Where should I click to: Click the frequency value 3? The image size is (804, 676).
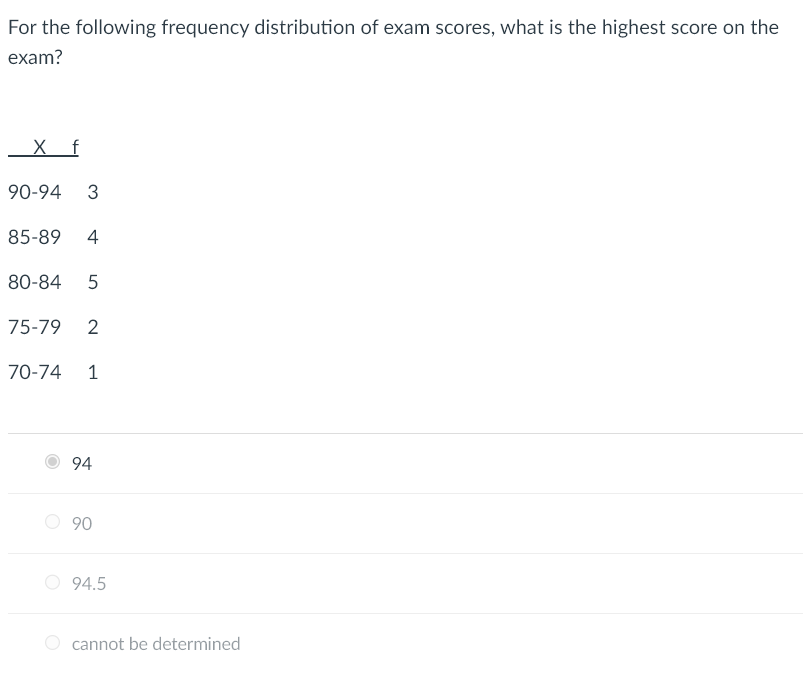(92, 192)
